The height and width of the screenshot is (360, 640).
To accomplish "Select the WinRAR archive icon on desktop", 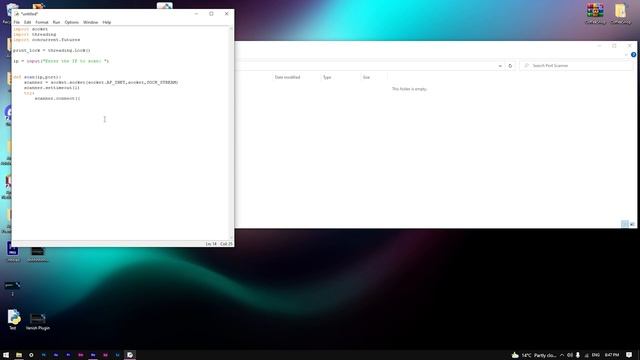I will [x=595, y=13].
